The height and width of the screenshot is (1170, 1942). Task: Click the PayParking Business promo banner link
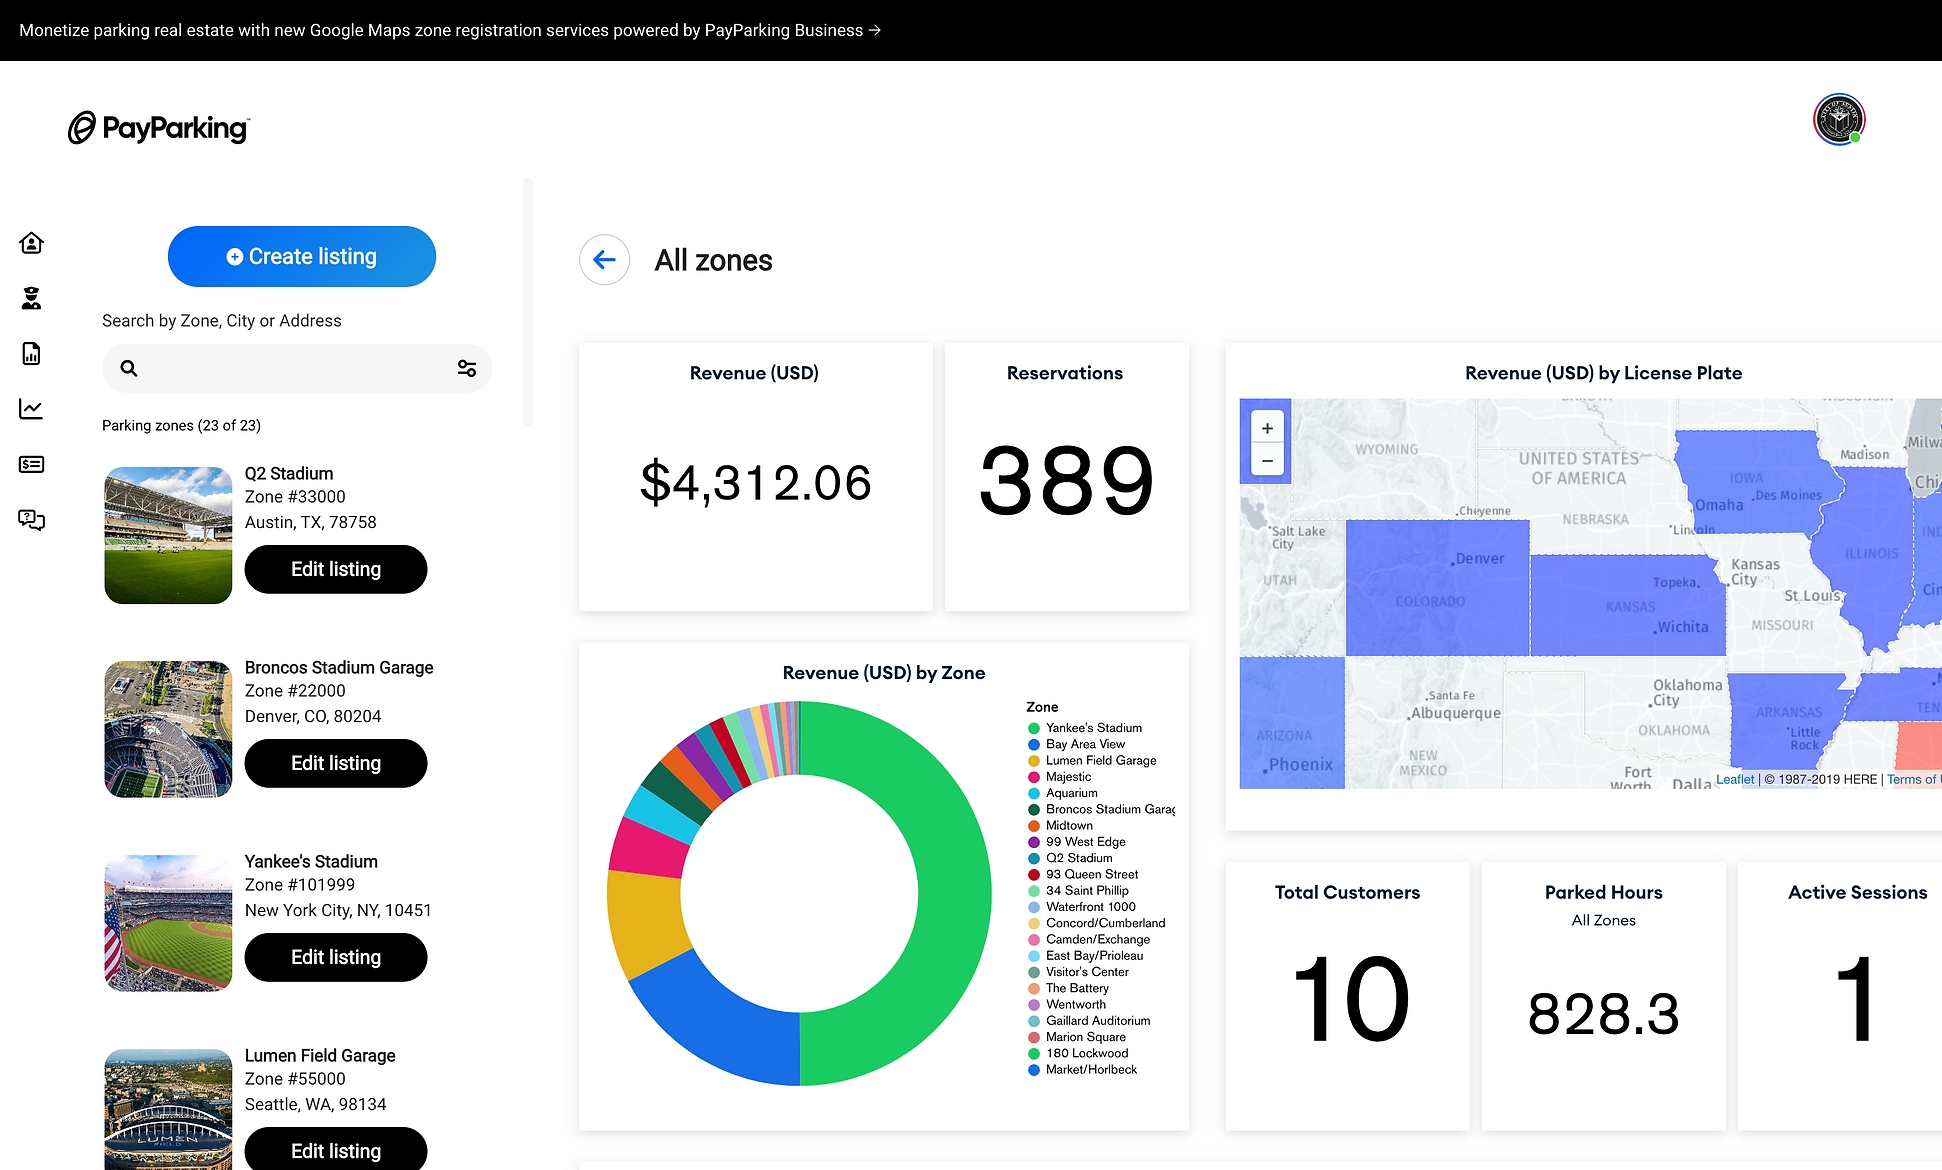[450, 30]
